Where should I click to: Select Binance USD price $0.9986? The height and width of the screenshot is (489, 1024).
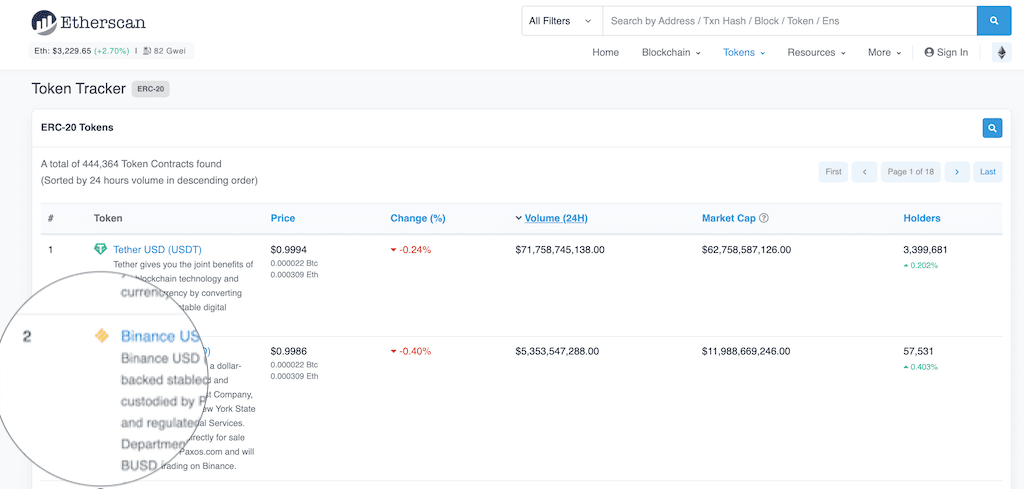[x=289, y=351]
